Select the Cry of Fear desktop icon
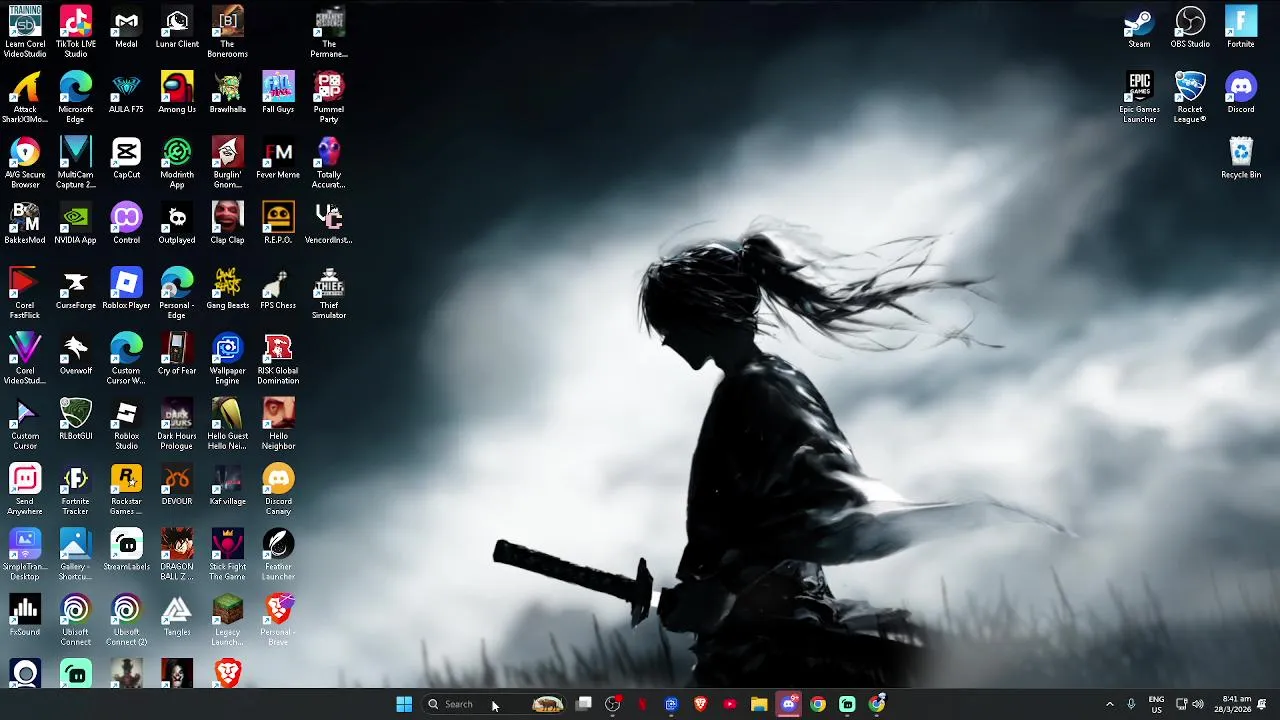The height and width of the screenshot is (720, 1280). (x=177, y=354)
